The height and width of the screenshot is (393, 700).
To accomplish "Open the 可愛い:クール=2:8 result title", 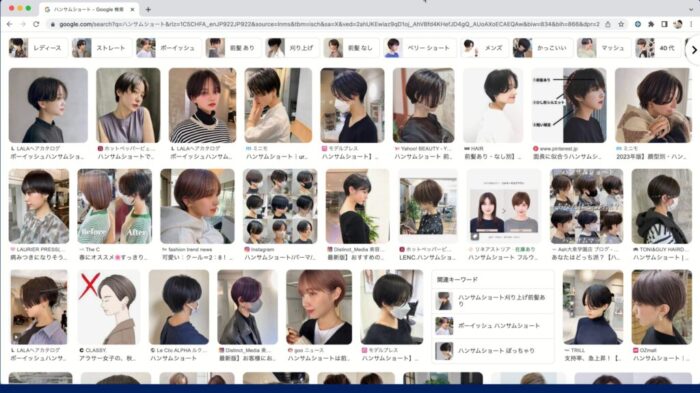I will 197,258.
